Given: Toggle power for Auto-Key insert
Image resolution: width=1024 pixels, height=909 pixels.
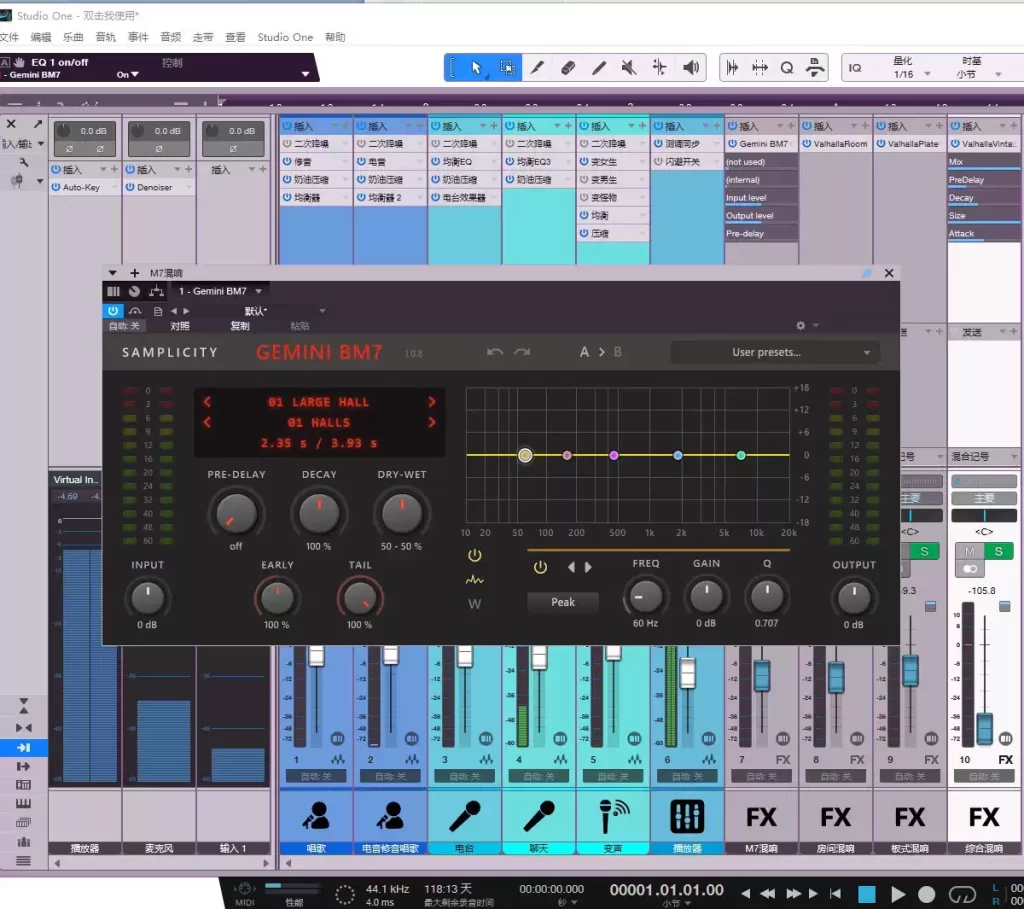Looking at the screenshot, I should pos(56,187).
